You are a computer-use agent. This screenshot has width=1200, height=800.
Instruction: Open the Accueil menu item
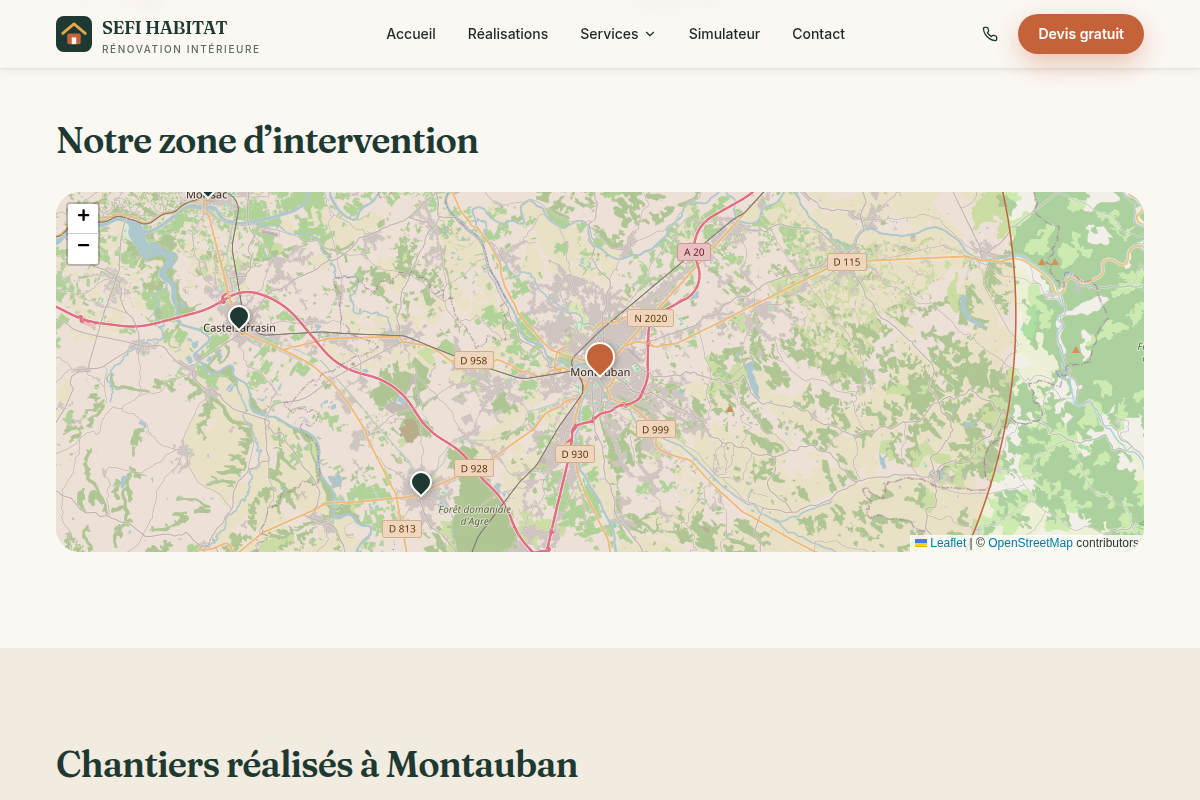[411, 34]
